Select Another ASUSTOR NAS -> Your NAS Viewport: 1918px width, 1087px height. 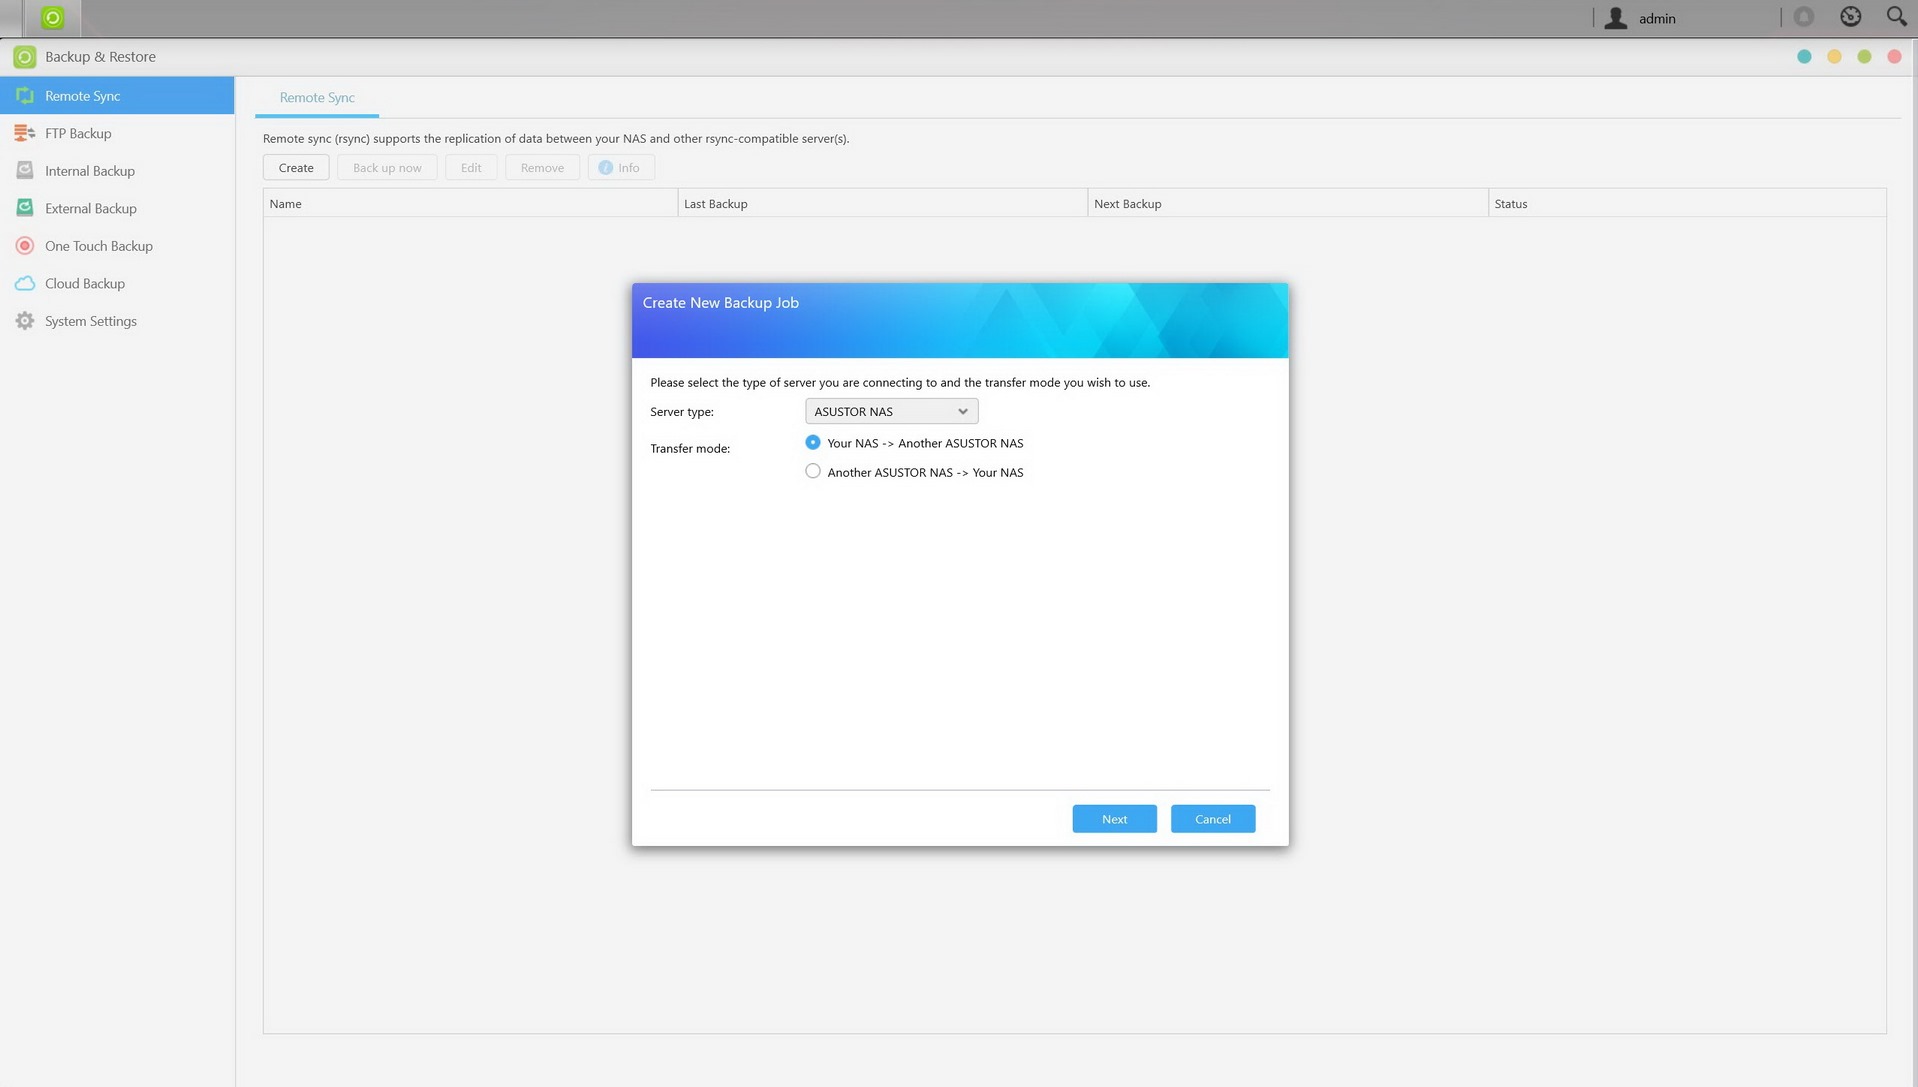pyautogui.click(x=813, y=471)
